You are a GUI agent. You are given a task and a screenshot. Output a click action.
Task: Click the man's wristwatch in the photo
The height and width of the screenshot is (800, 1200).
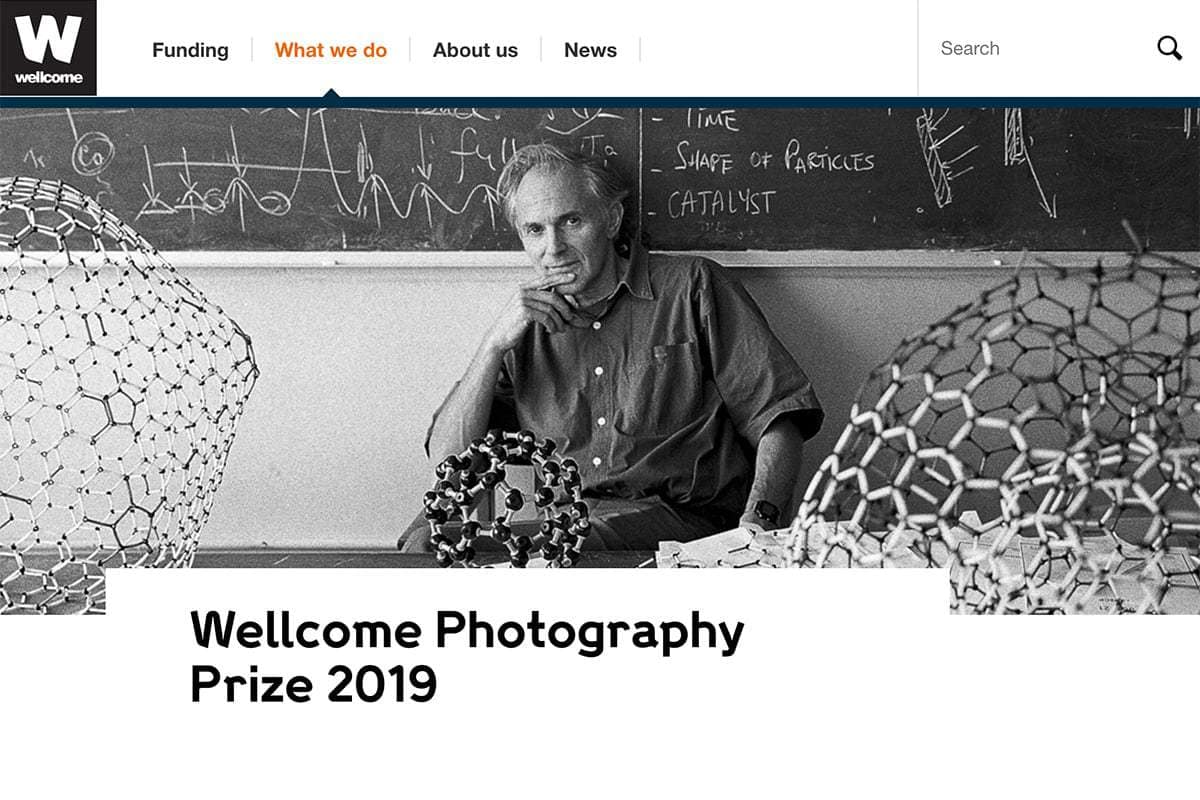pyautogui.click(x=767, y=511)
